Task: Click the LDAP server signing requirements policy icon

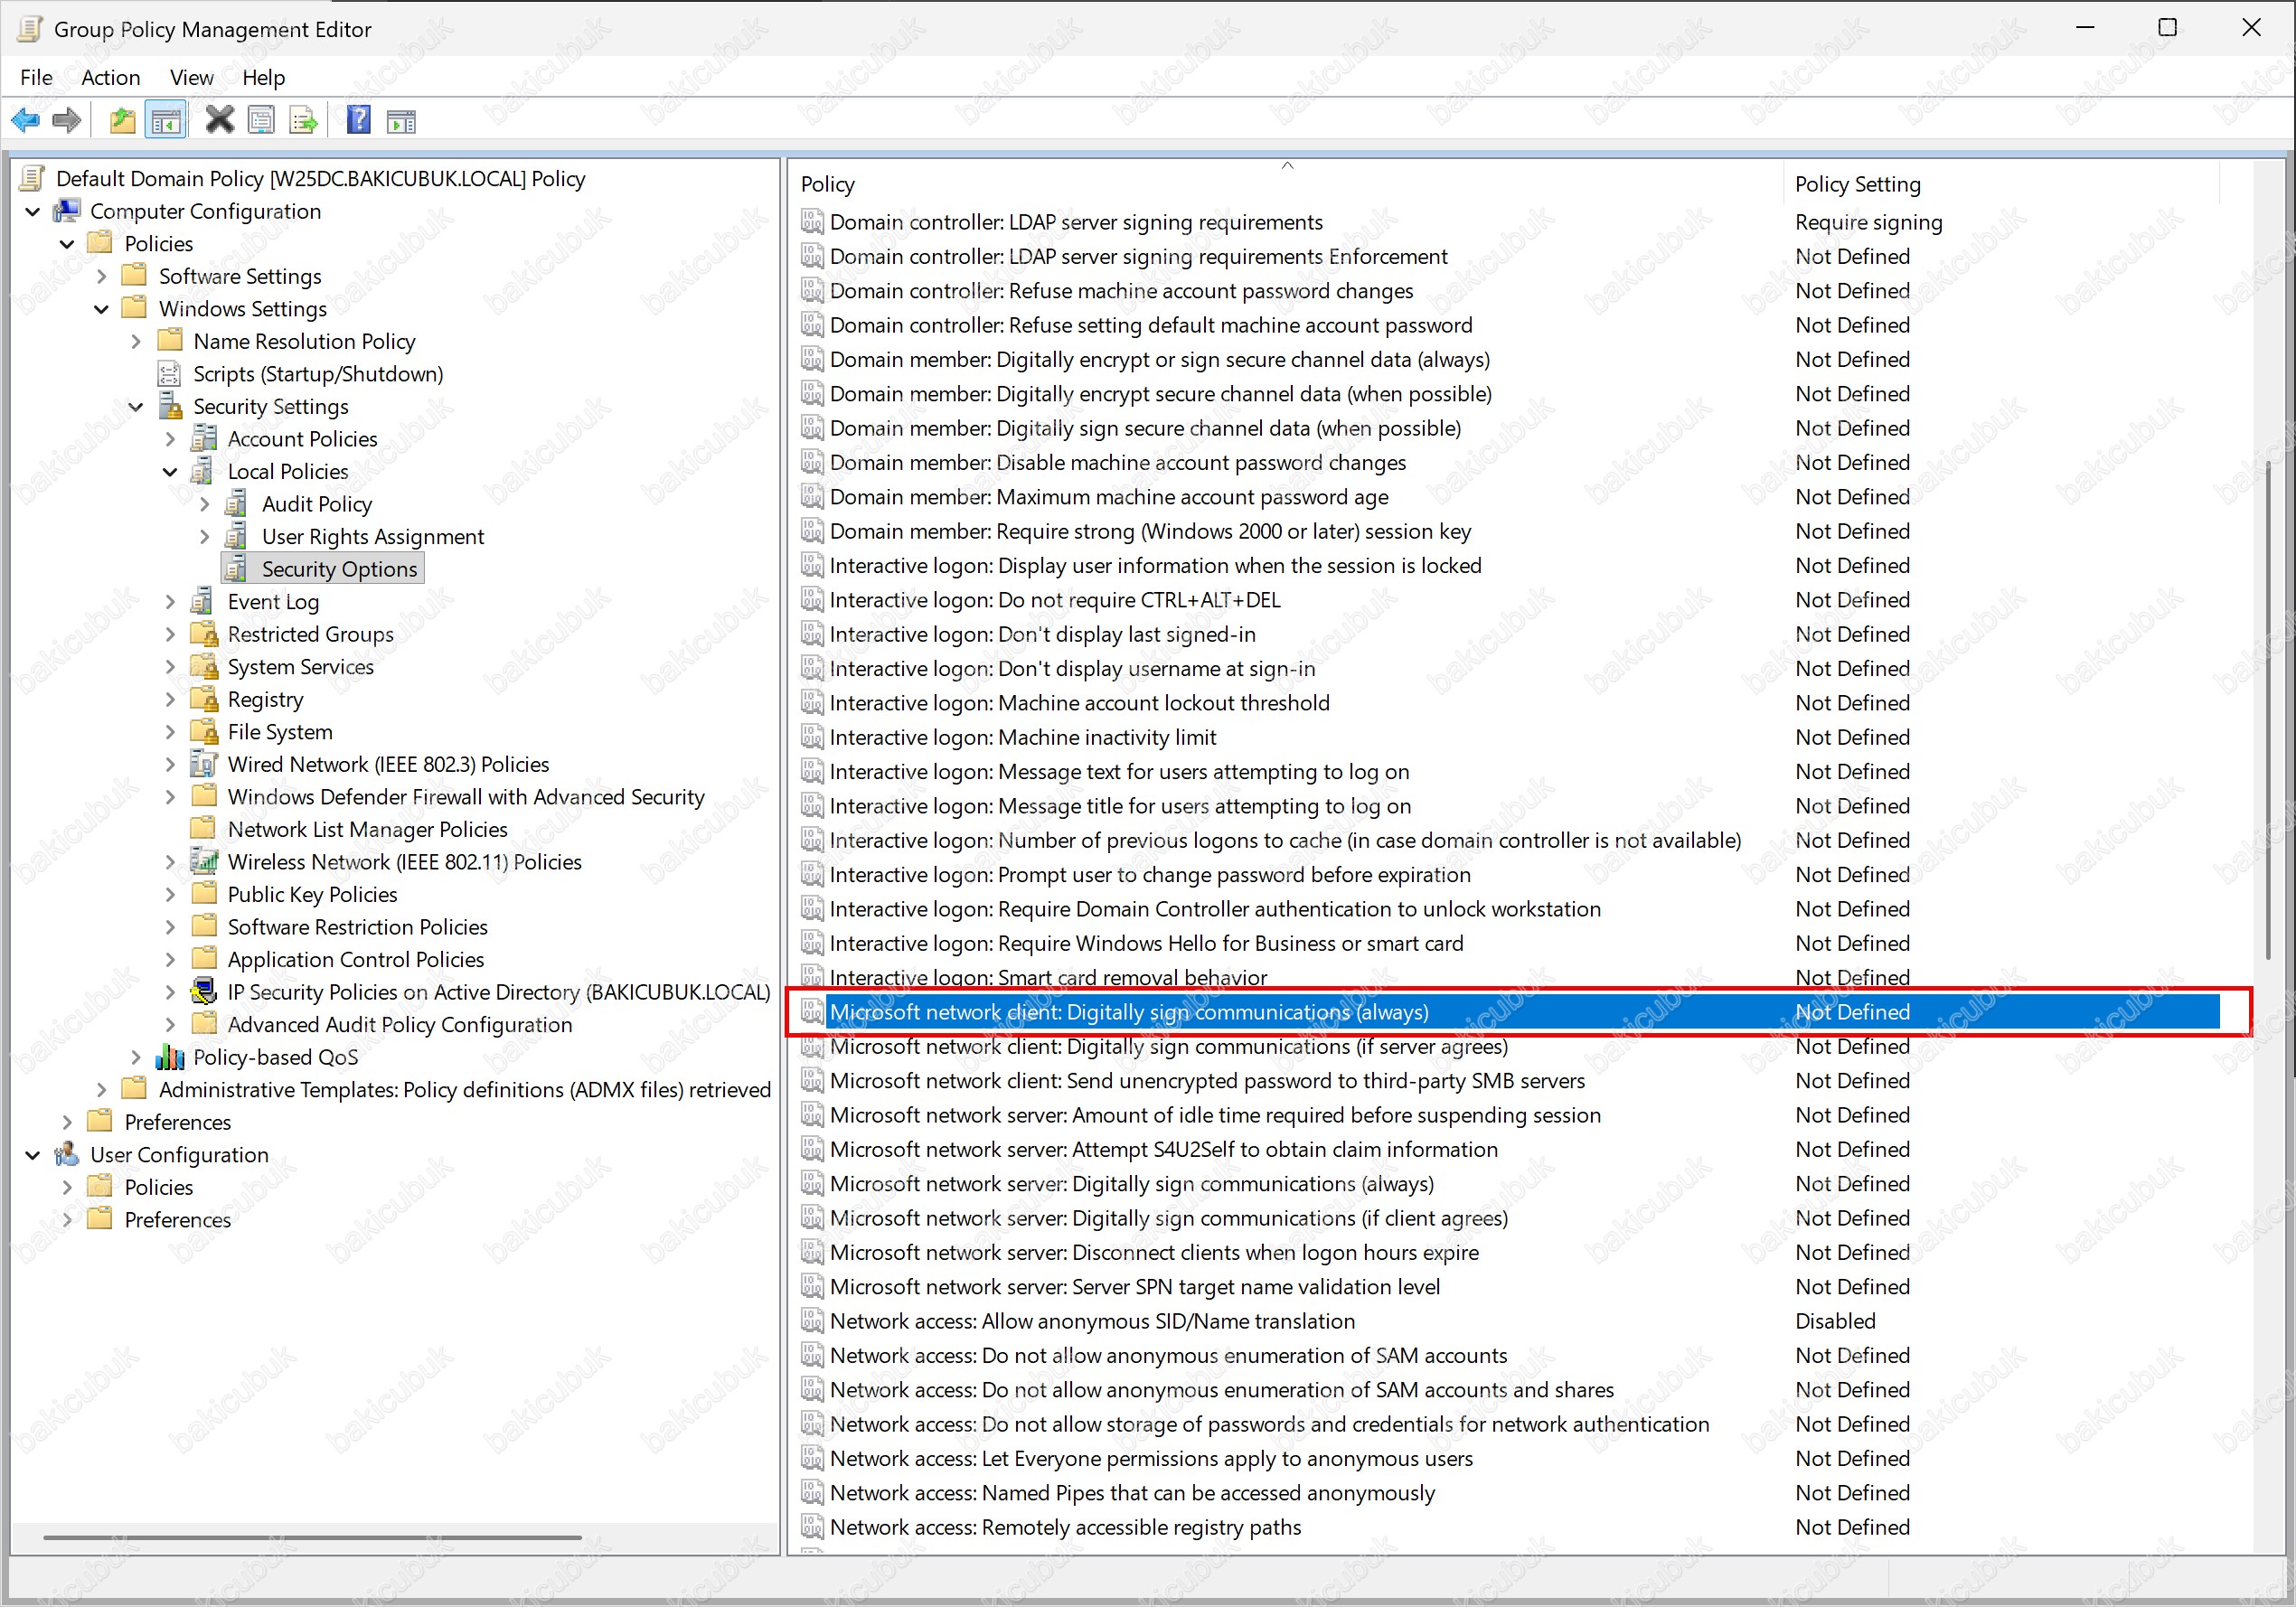Action: pos(812,222)
